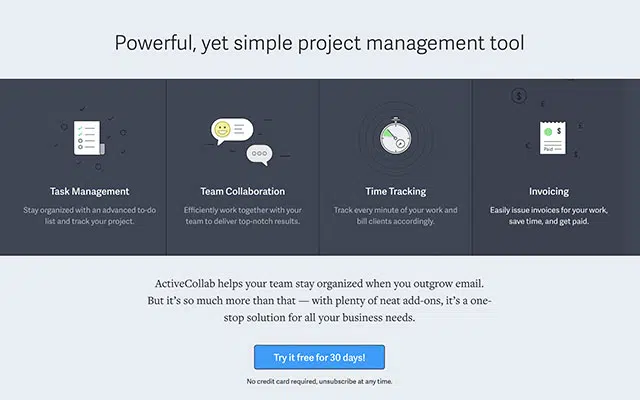The height and width of the screenshot is (400, 640).
Task: Click the advanced to-do list description text
Action: point(89,215)
